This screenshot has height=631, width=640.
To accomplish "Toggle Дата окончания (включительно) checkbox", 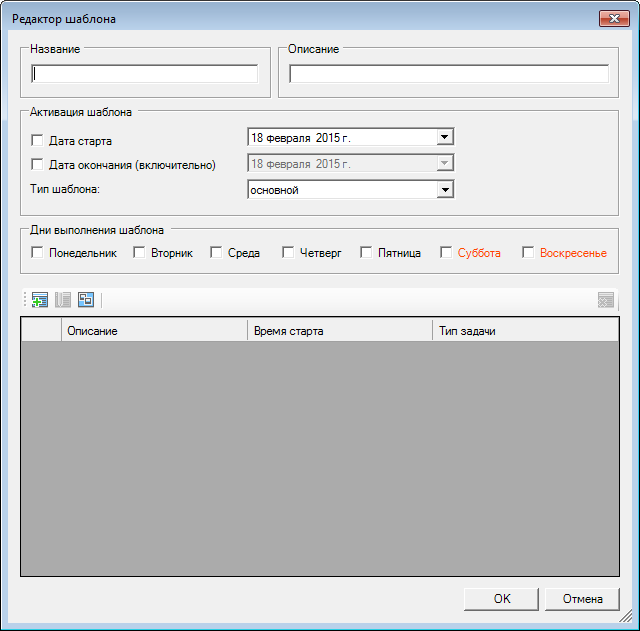I will 38,164.
